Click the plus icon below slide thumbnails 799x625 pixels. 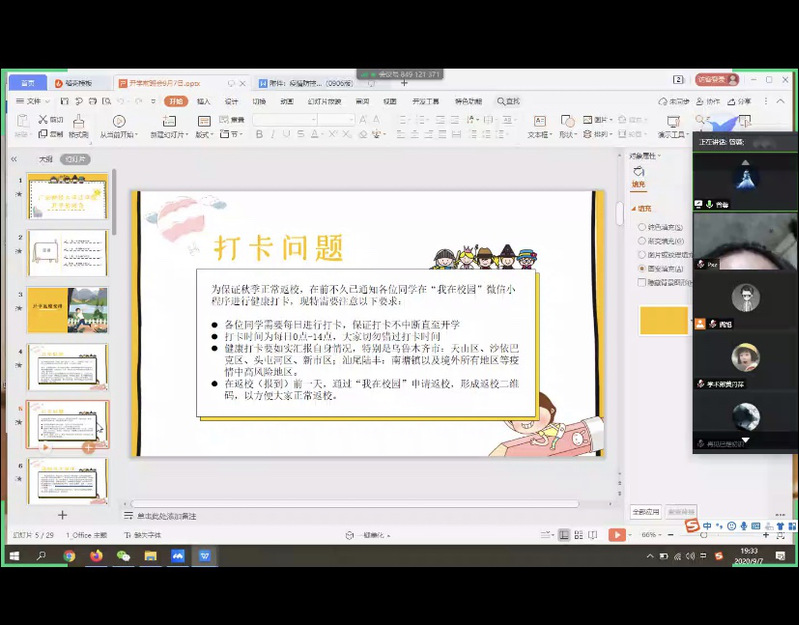click(x=62, y=514)
